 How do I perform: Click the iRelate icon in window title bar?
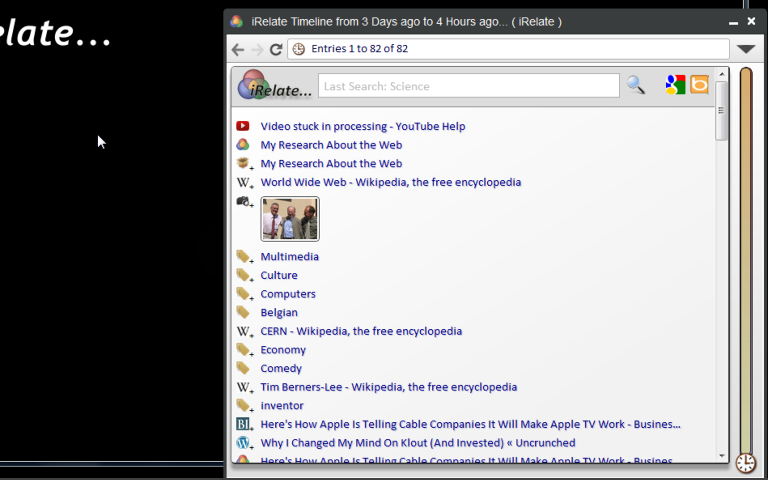point(237,22)
